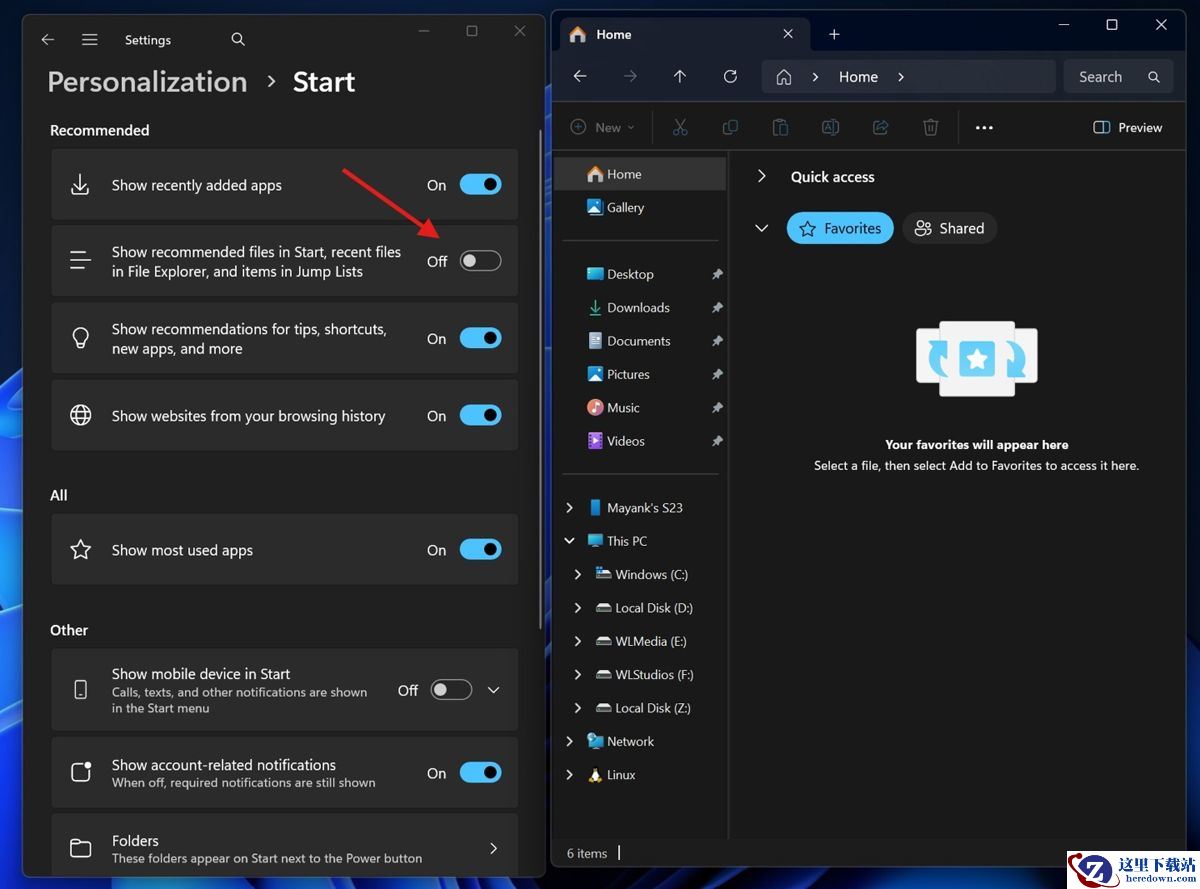
Task: Click the Up arrow navigation icon
Action: pos(680,77)
